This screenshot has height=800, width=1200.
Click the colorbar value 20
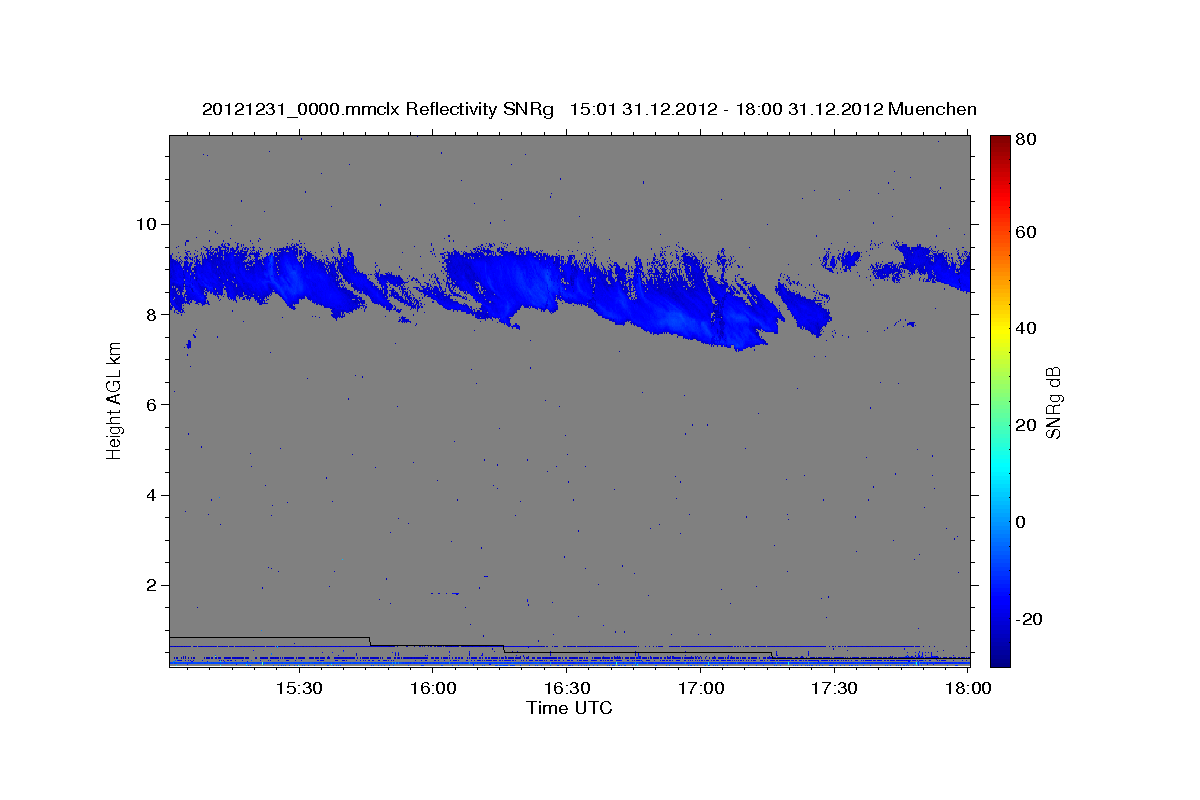1026,426
